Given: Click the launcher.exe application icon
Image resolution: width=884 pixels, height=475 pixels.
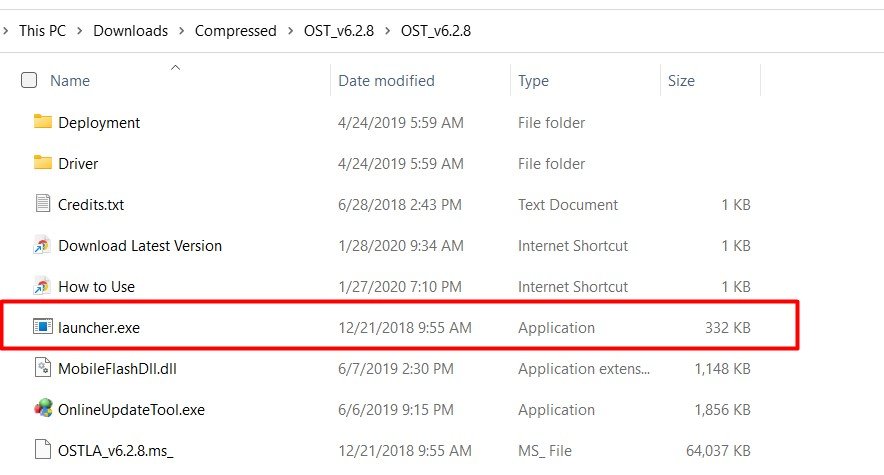Looking at the screenshot, I should (x=43, y=326).
